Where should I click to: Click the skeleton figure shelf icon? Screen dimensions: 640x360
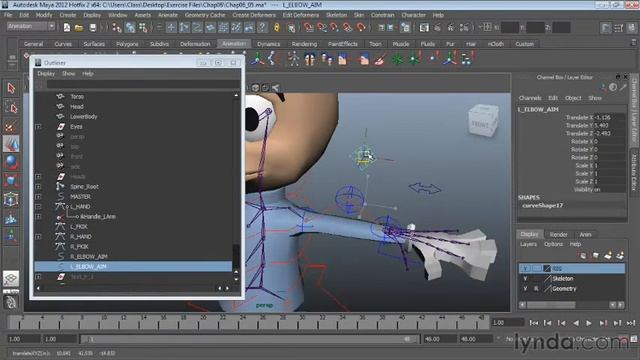293,59
